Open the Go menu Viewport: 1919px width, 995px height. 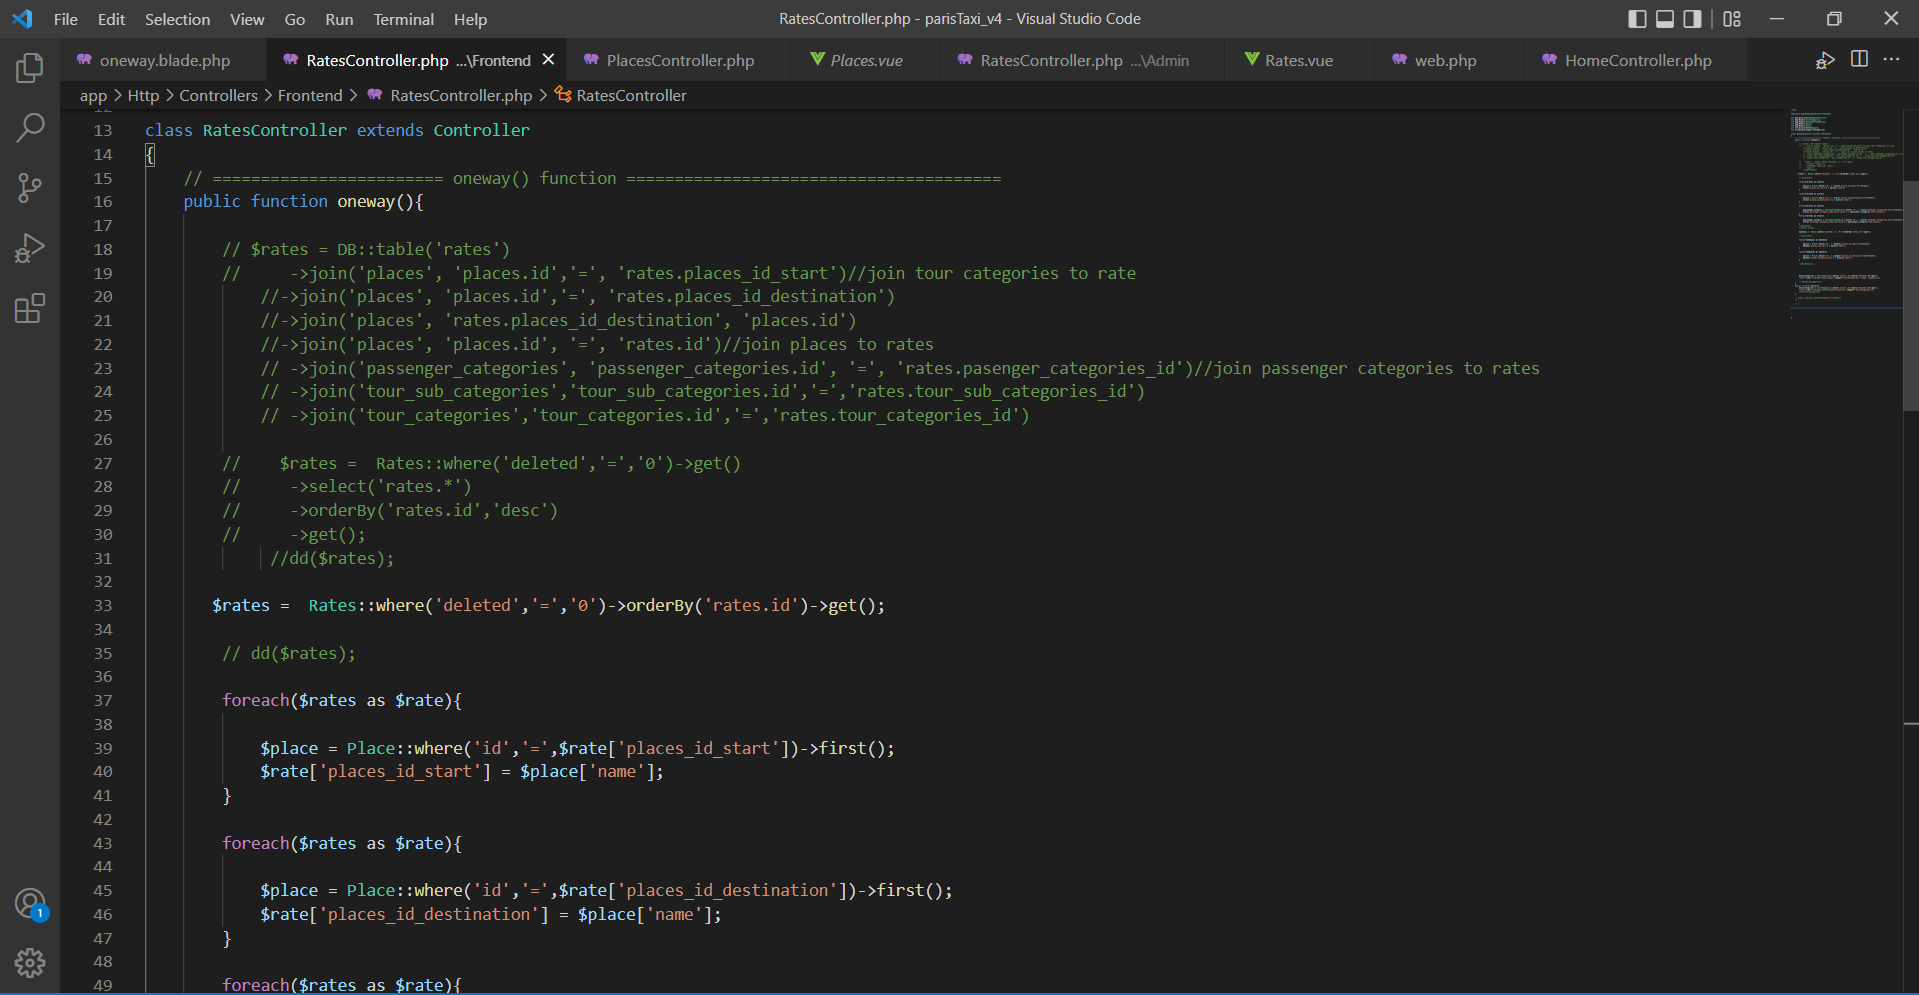295,19
